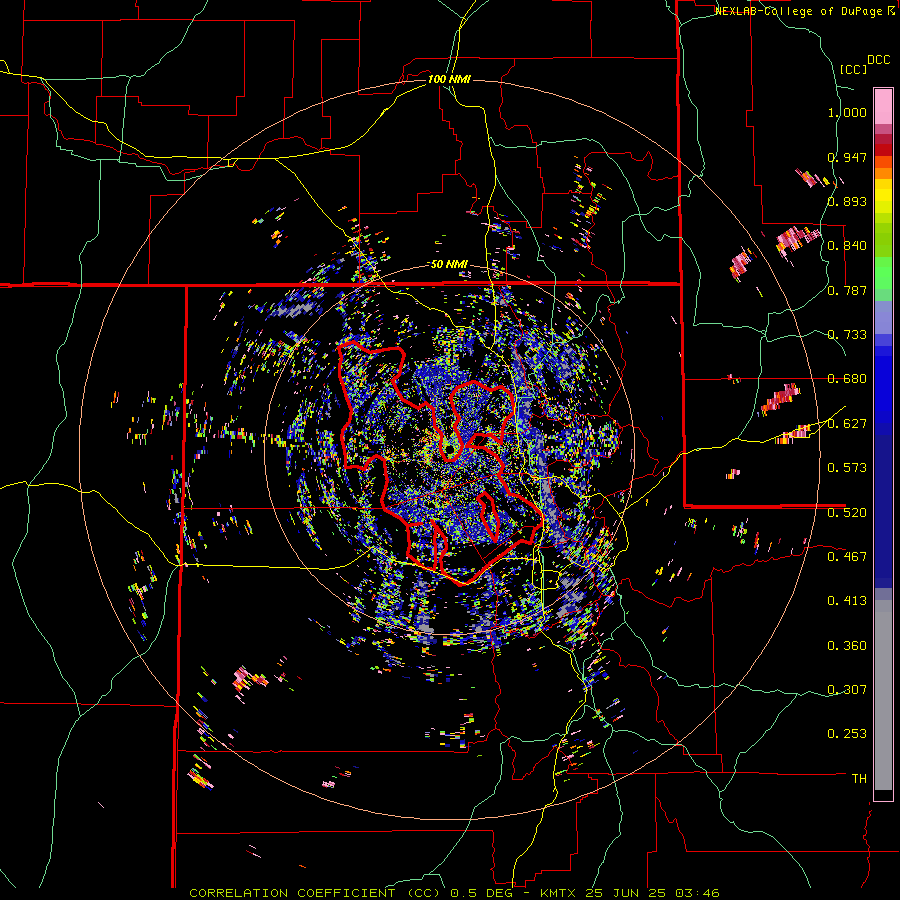Click the pink segment of the color bar

click(883, 106)
